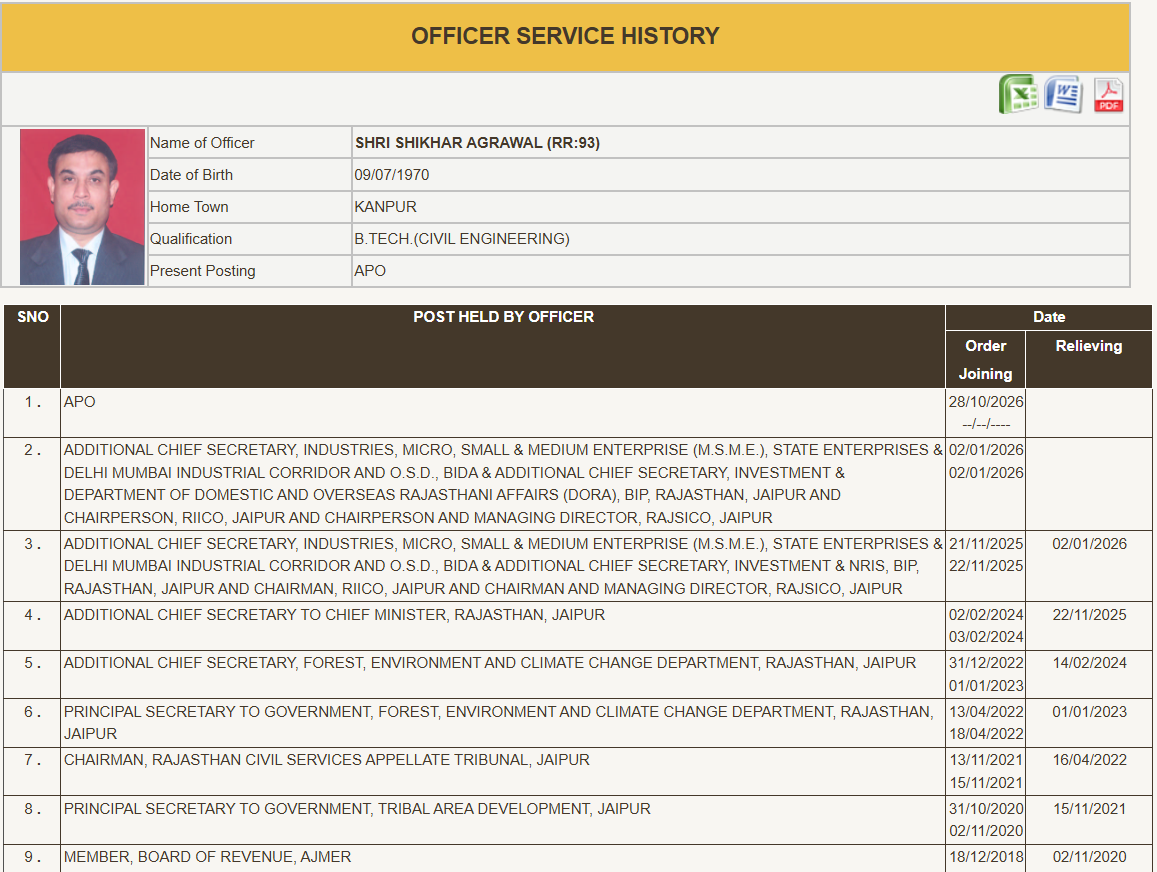Click order date 13/11/2021

[986, 760]
